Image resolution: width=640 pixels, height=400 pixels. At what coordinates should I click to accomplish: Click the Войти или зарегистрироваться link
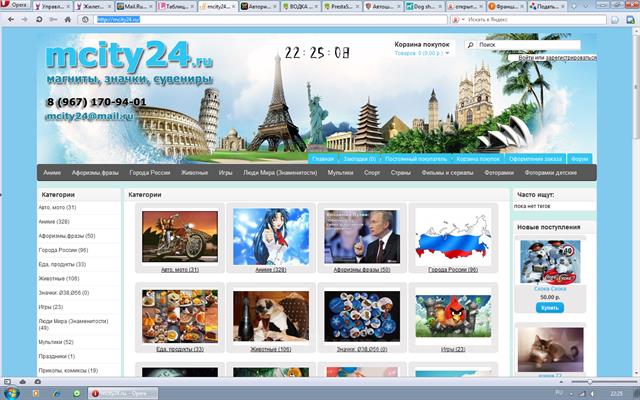[558, 58]
